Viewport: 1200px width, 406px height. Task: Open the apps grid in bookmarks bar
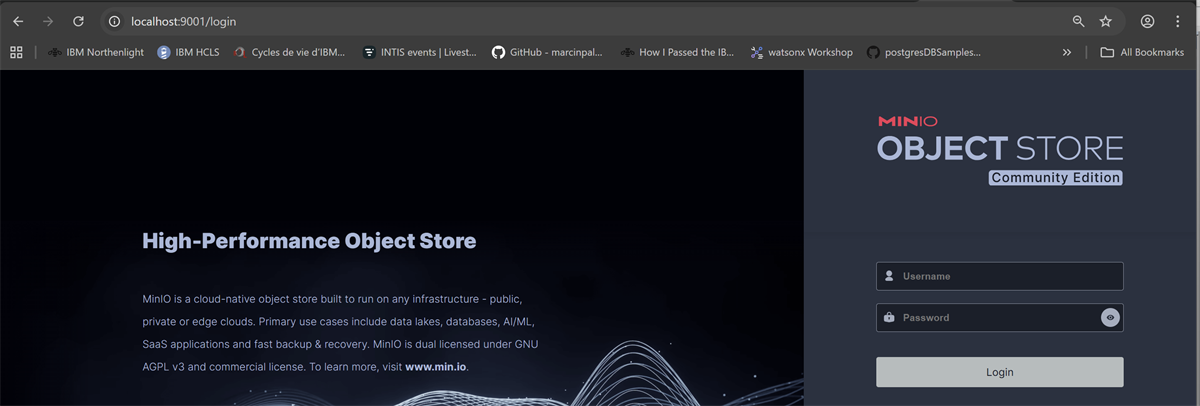[16, 52]
